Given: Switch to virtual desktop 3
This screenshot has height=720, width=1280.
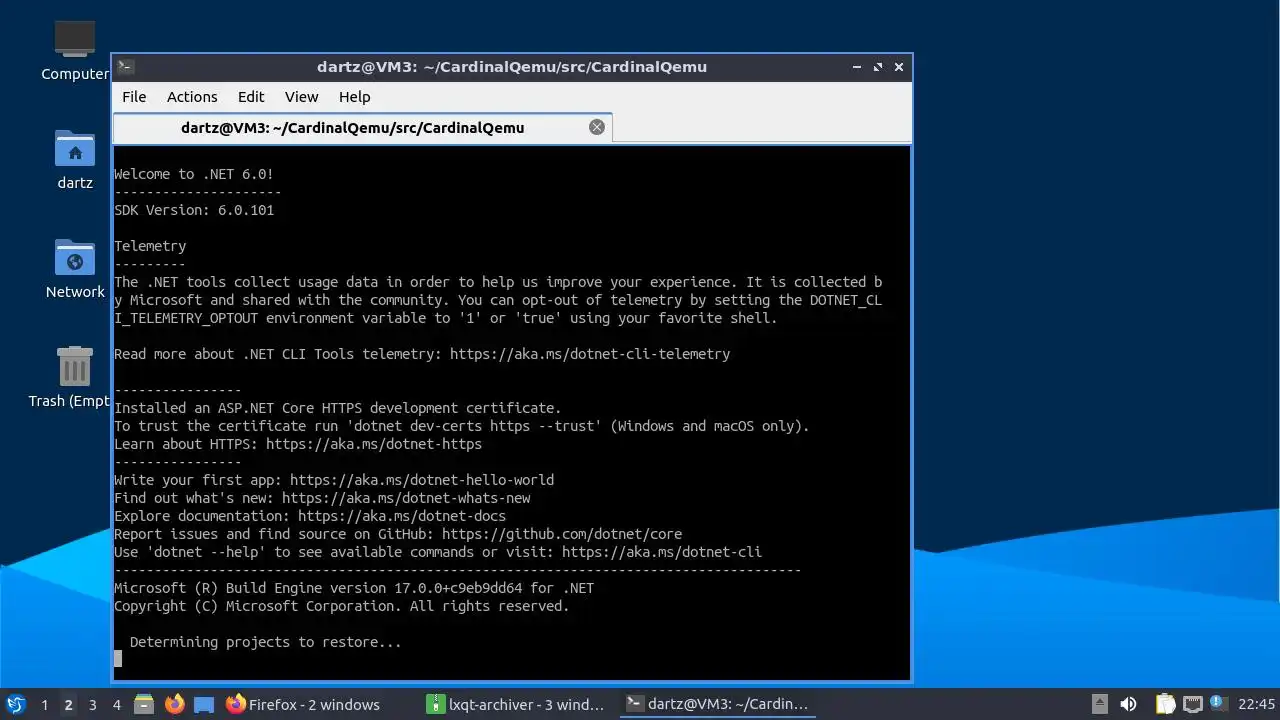Looking at the screenshot, I should point(92,704).
